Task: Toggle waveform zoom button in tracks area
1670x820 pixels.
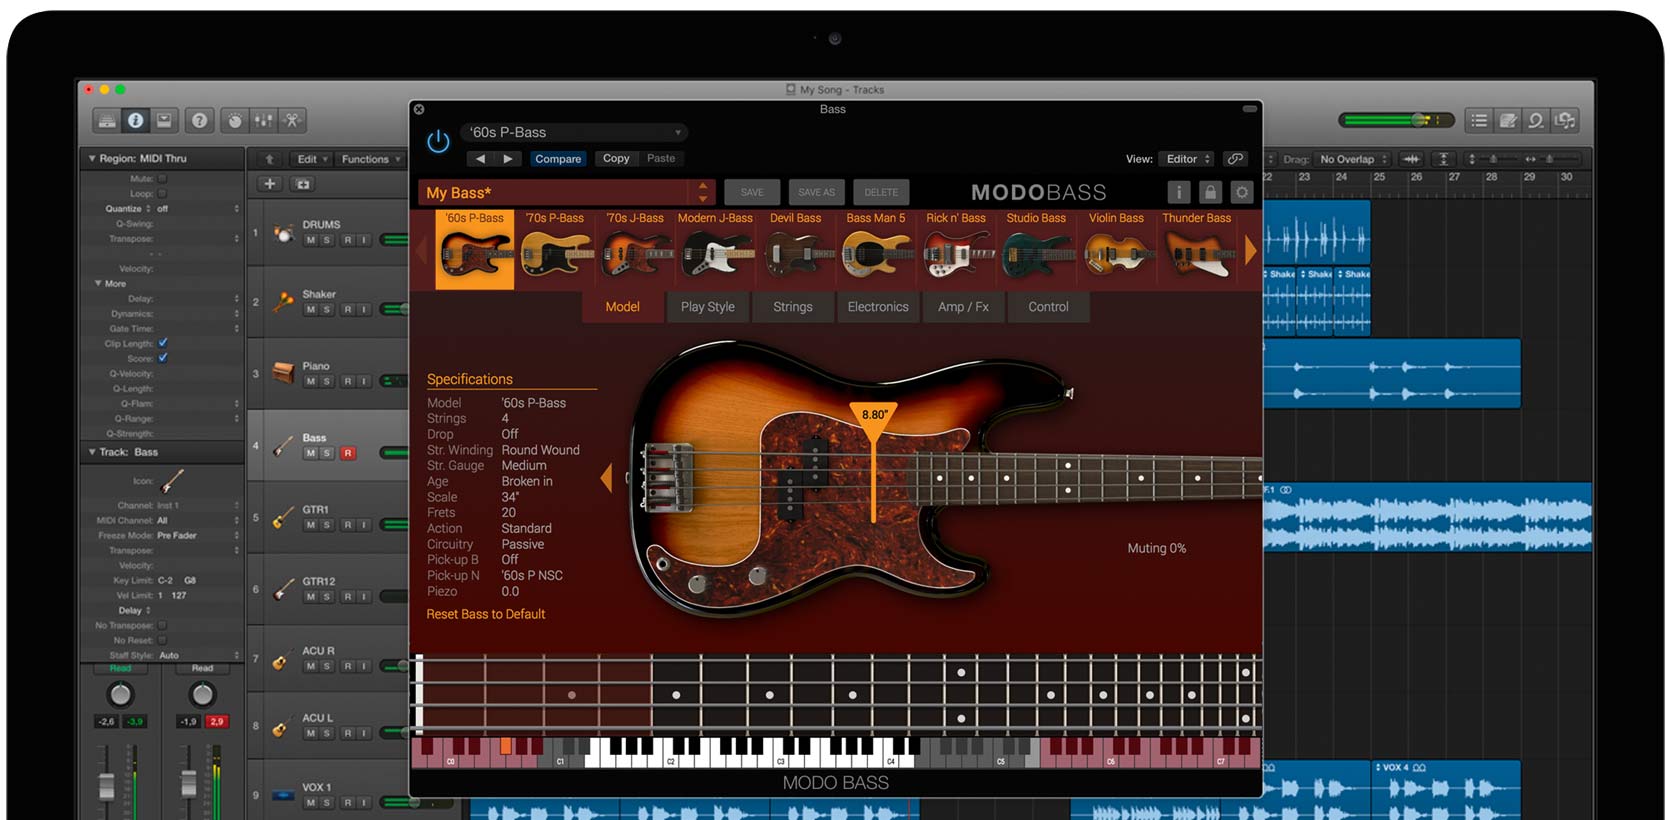Action: (x=1411, y=159)
